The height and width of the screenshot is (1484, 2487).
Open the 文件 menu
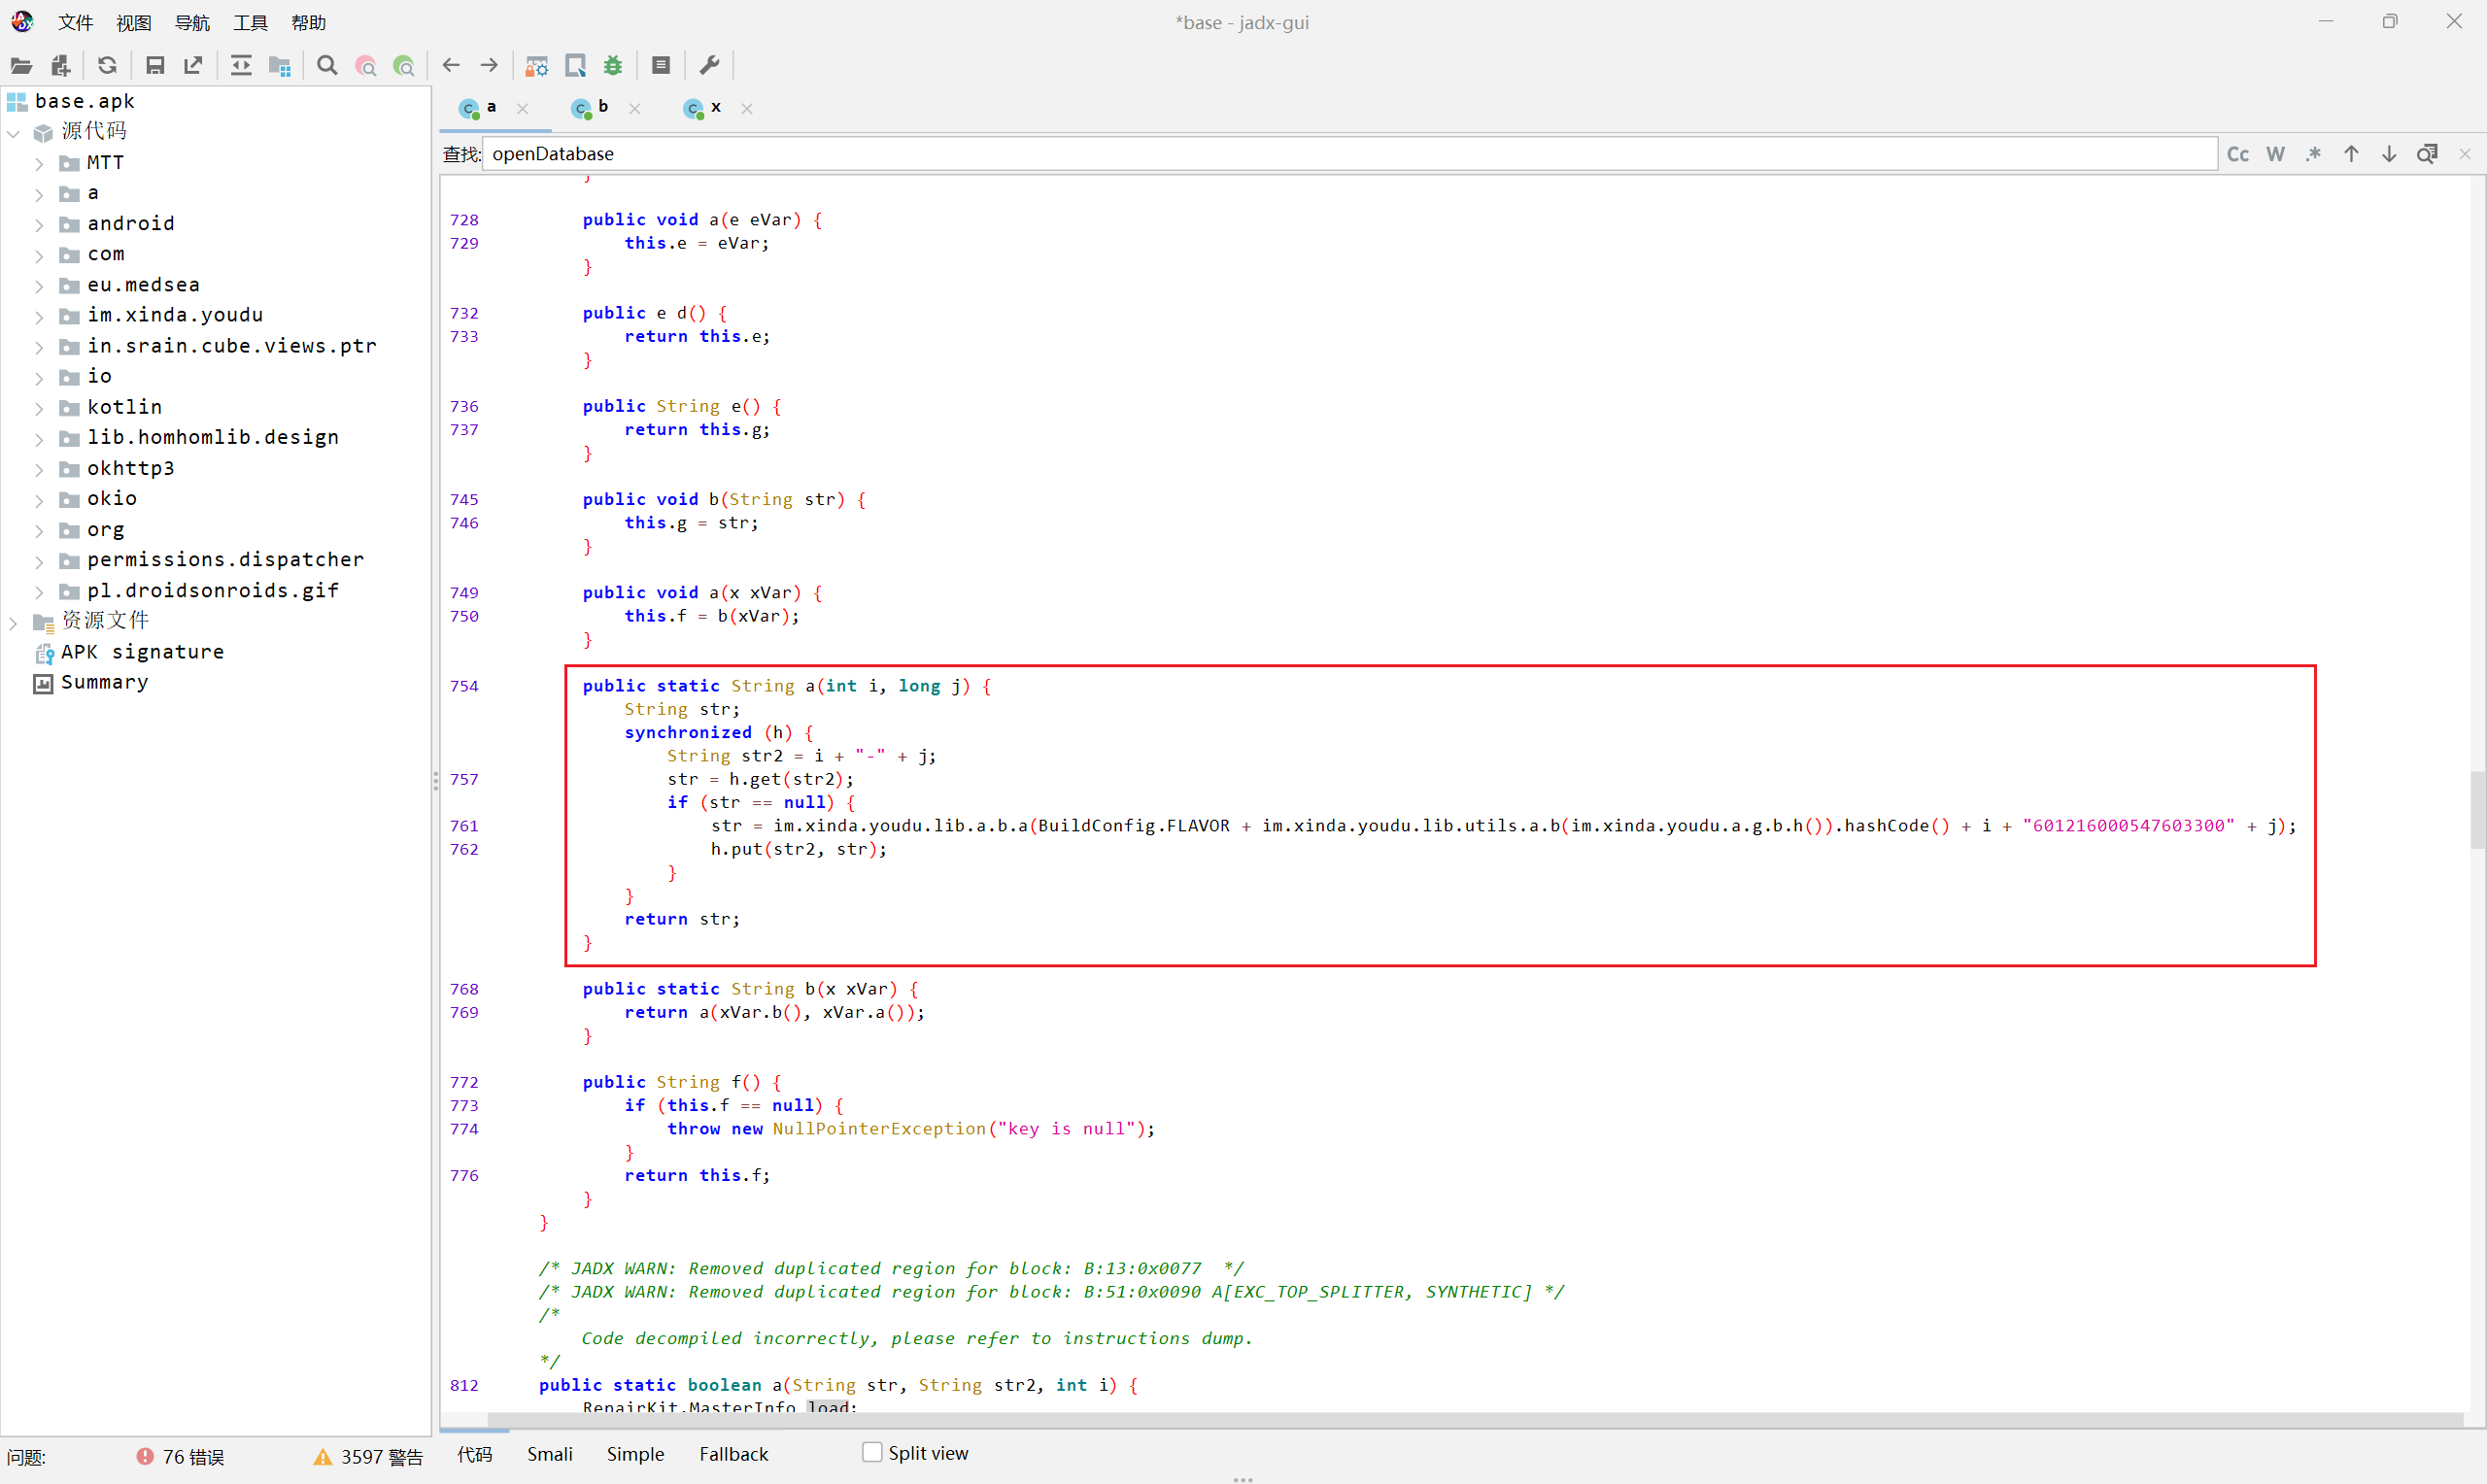point(75,22)
